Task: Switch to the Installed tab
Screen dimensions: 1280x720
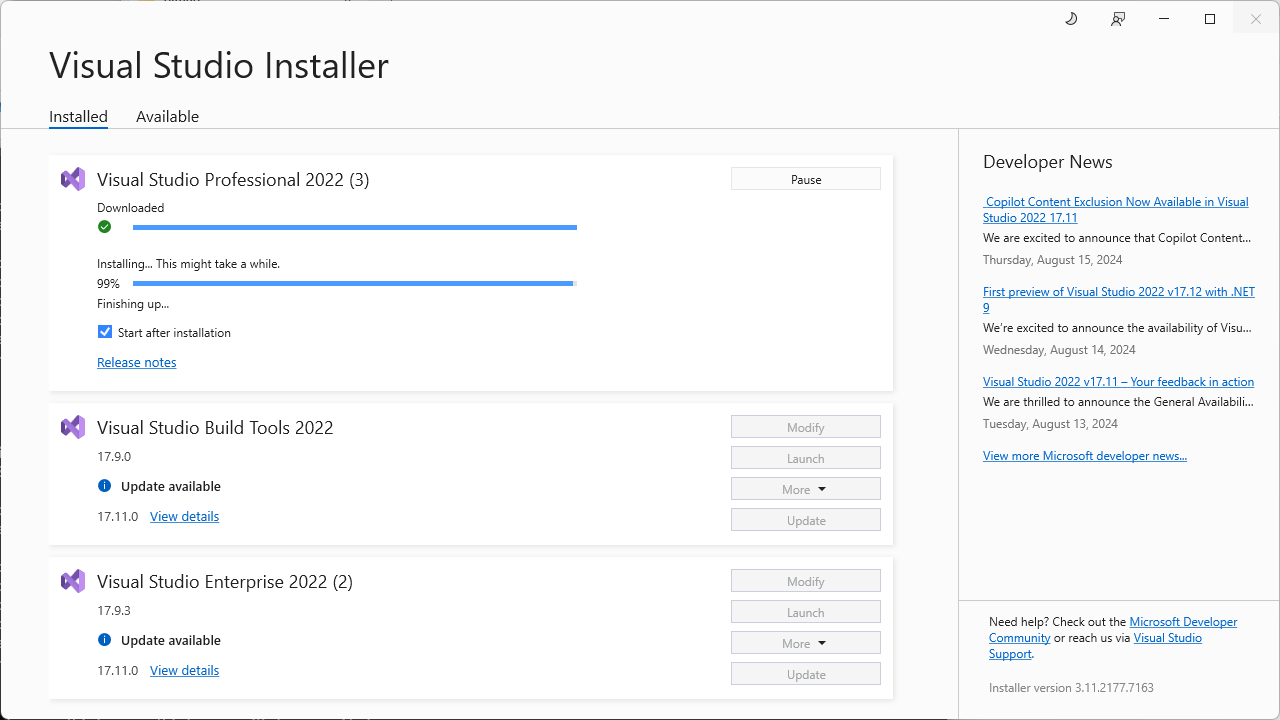Action: click(78, 117)
